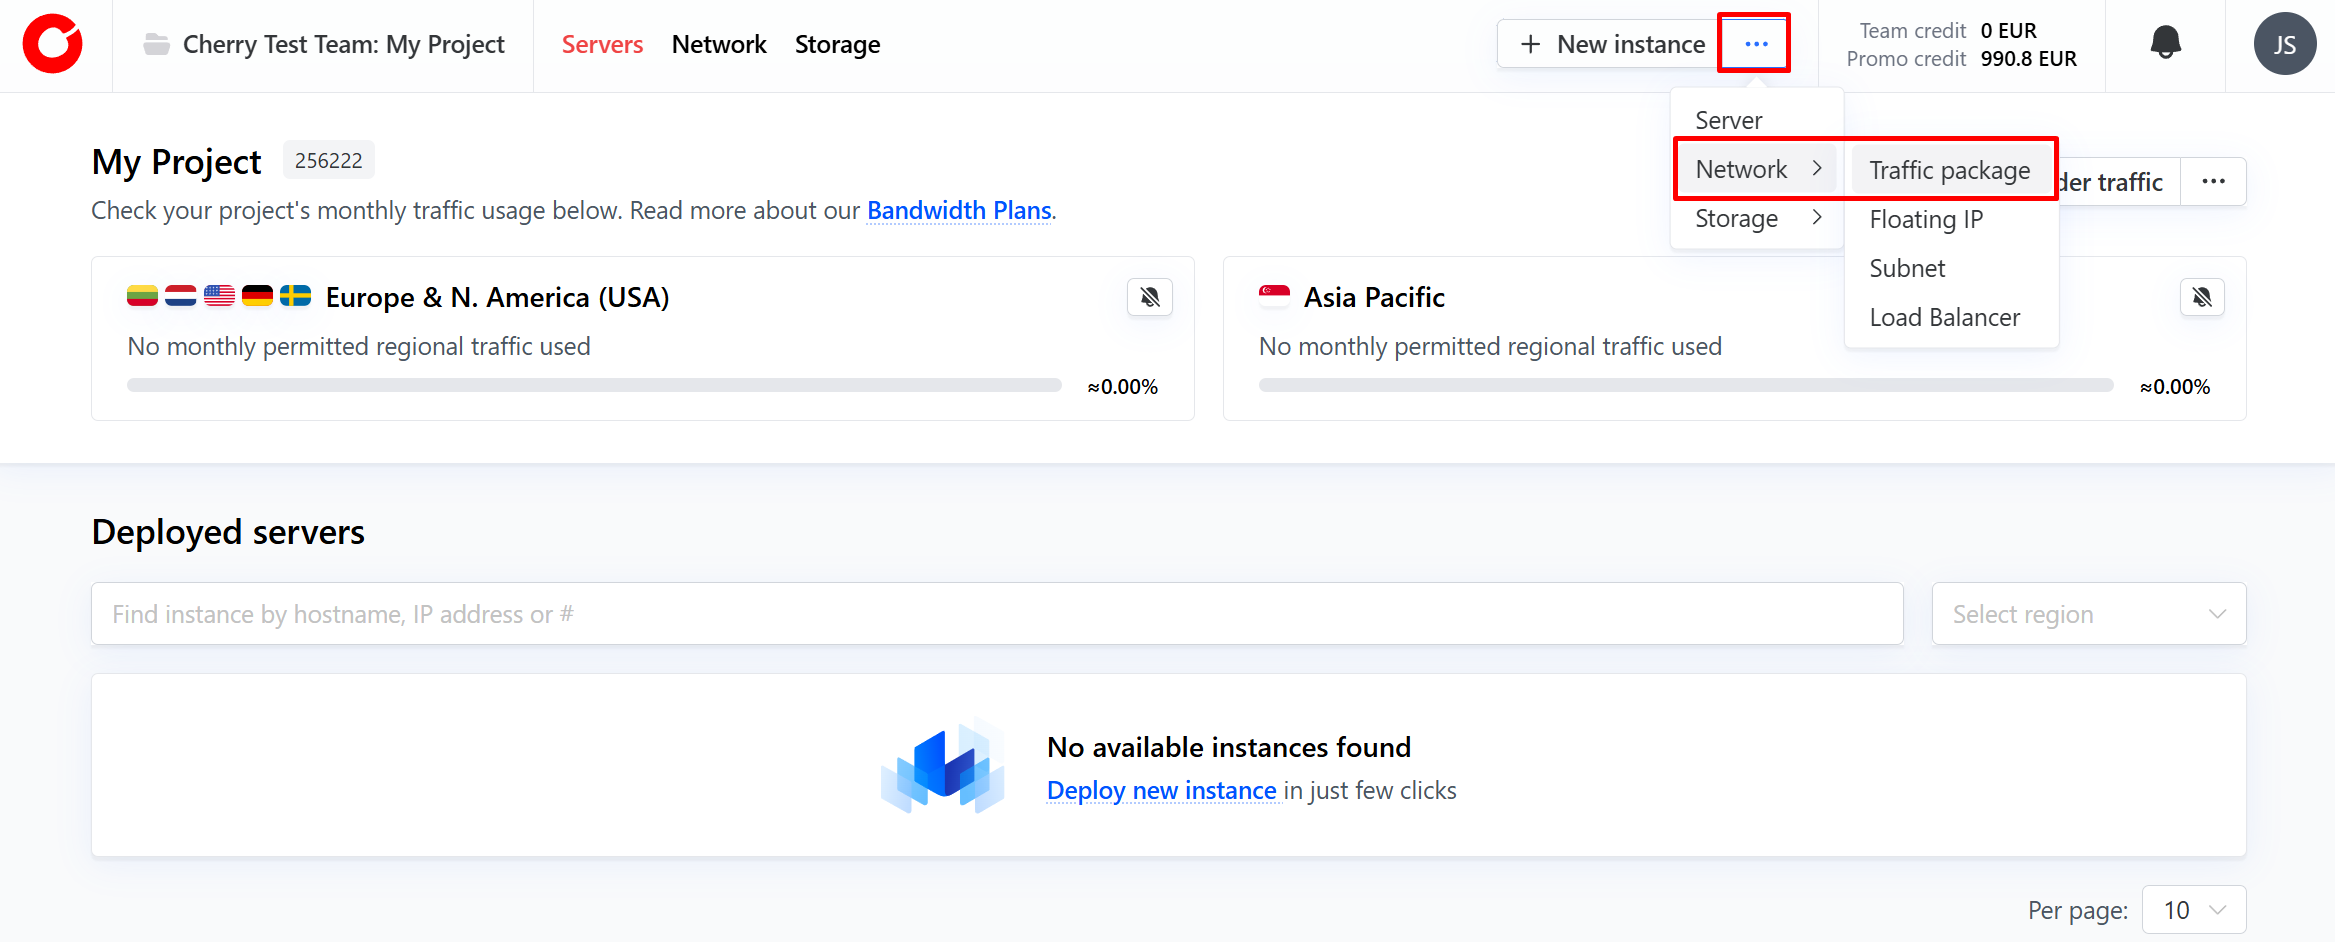Click the folder icon beside project name
Image resolution: width=2335 pixels, height=942 pixels.
[156, 45]
